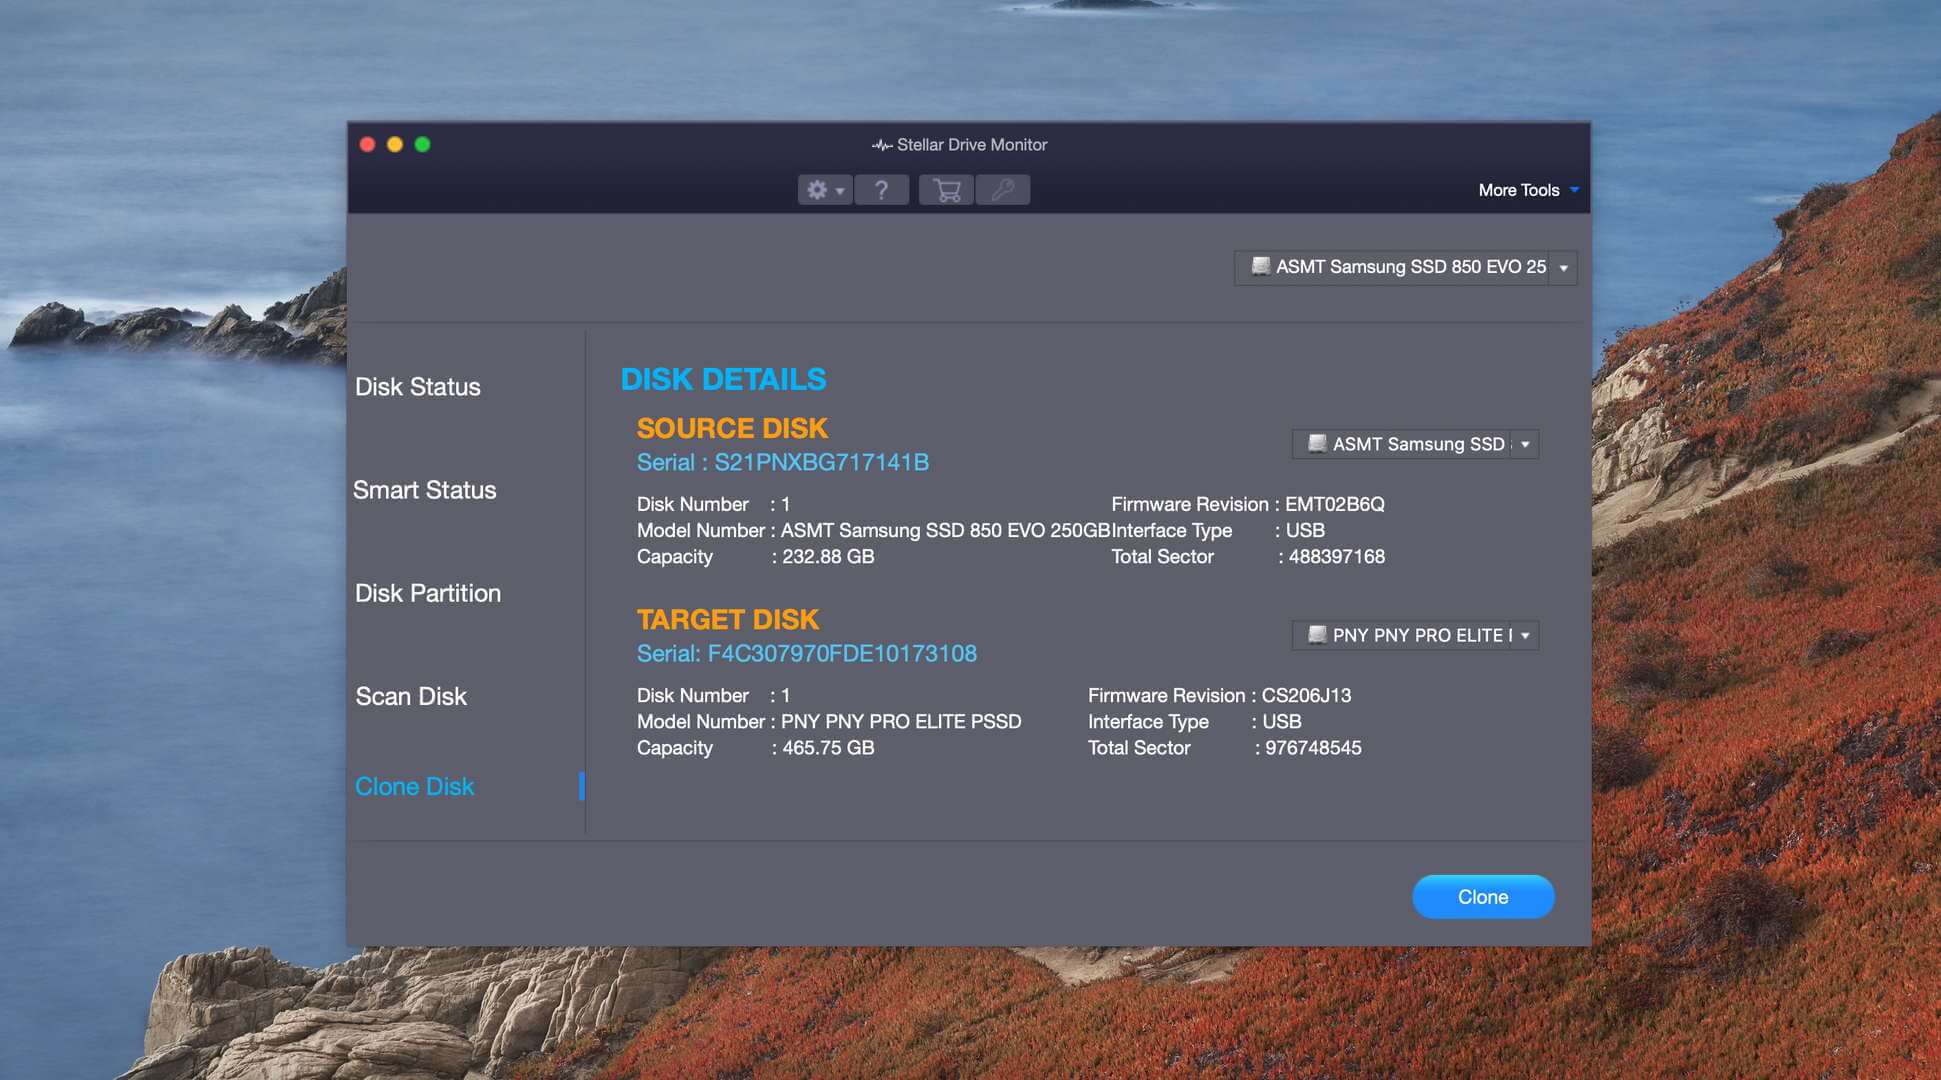
Task: Click the blue Clone button
Action: (x=1483, y=897)
